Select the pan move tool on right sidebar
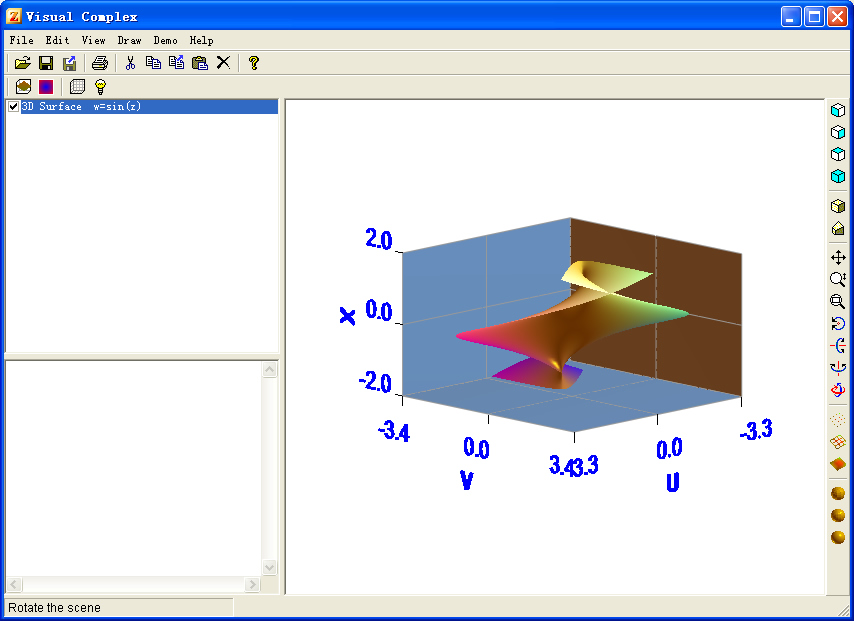 click(840, 257)
